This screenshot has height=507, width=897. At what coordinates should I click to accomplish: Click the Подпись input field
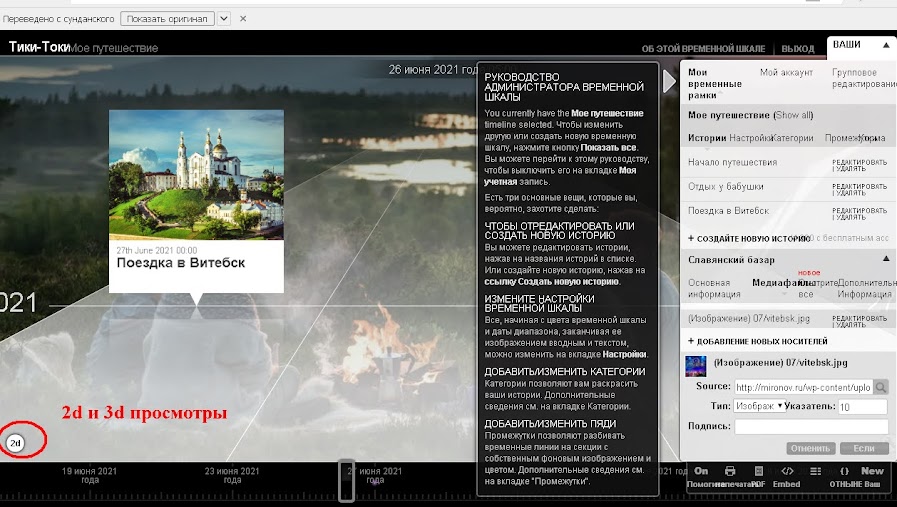(x=811, y=426)
